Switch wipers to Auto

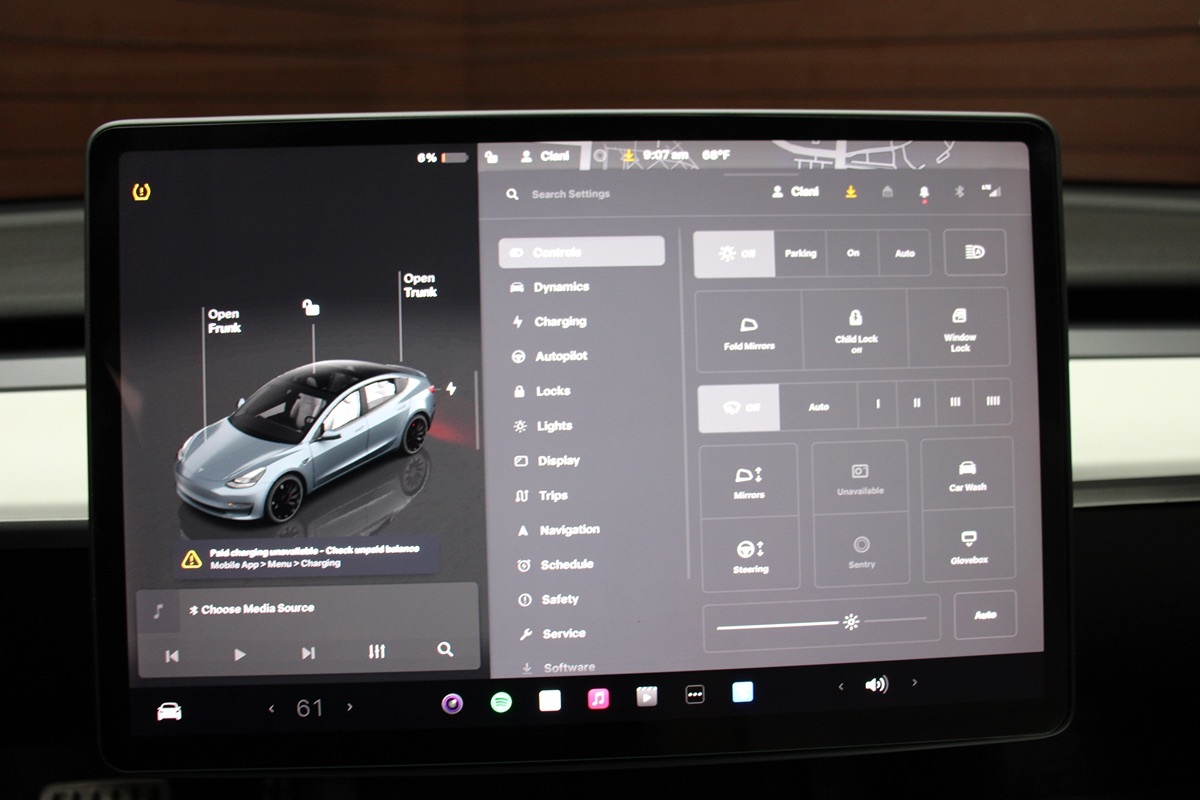pyautogui.click(x=818, y=407)
